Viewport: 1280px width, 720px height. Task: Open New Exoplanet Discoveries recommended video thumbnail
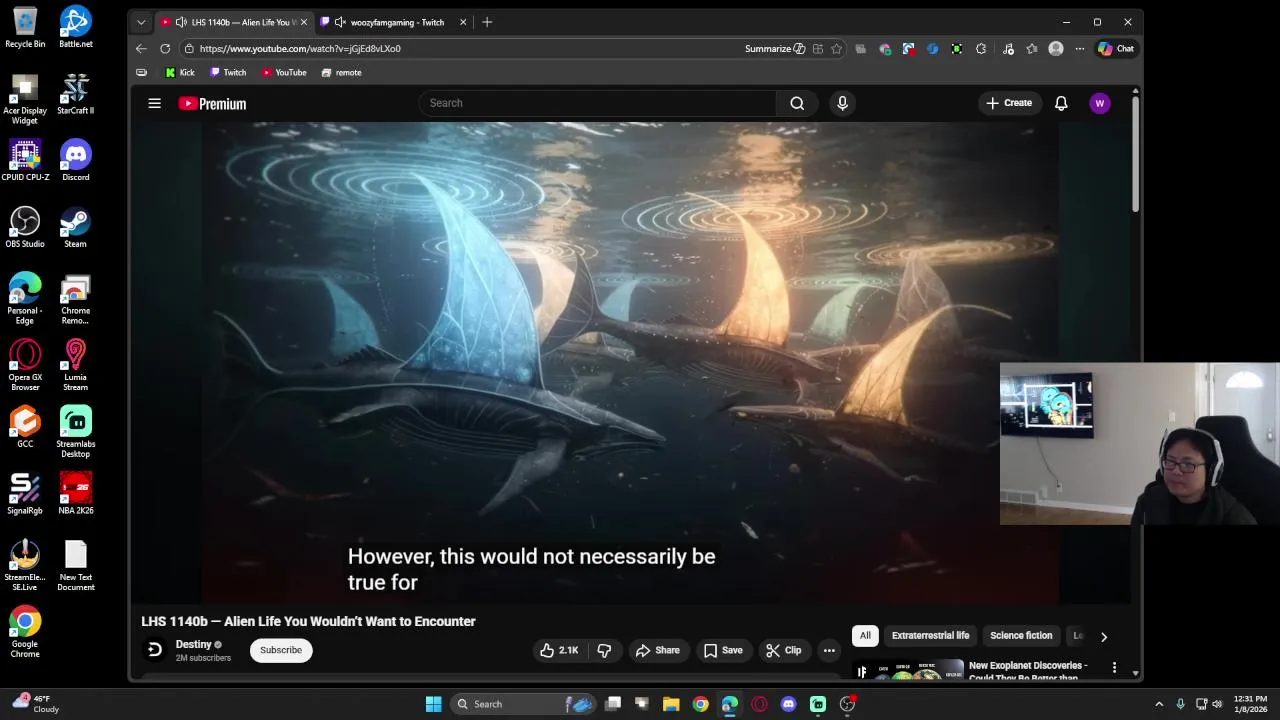(909, 670)
